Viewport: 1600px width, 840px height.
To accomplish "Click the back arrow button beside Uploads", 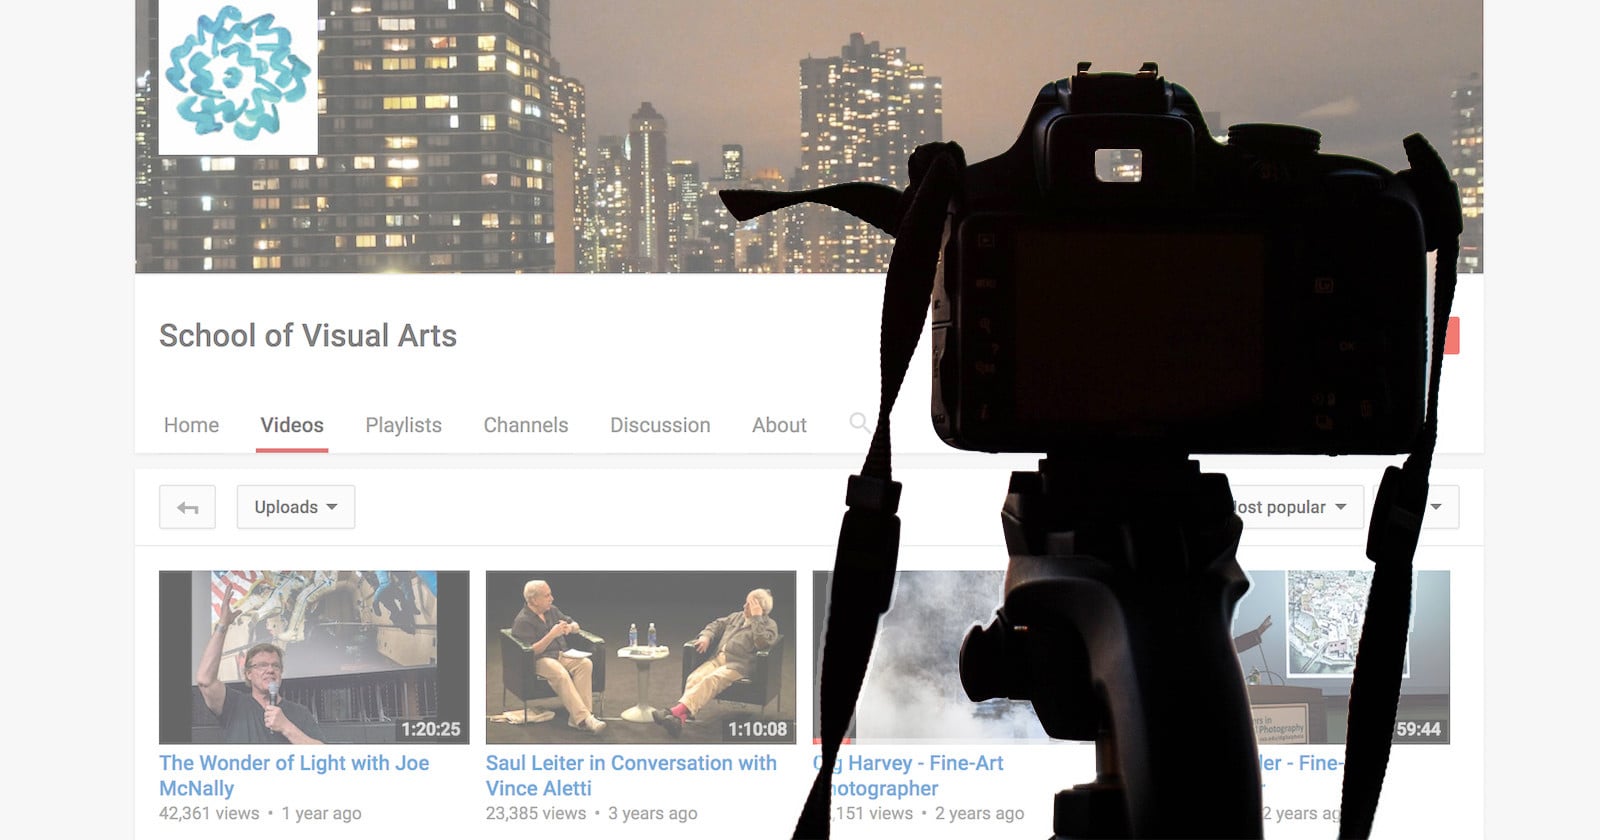I will (x=187, y=507).
